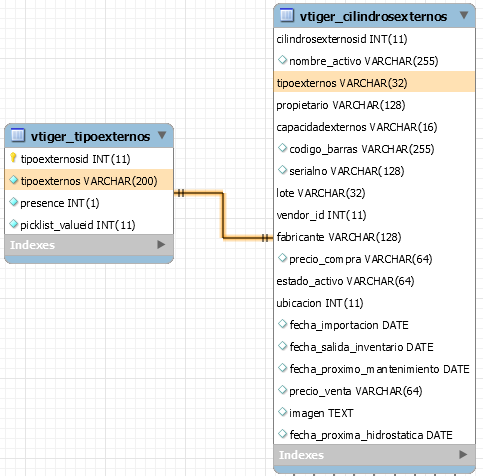
Task: Click the vtiger_tipoexternos table icon
Action: click(x=18, y=135)
